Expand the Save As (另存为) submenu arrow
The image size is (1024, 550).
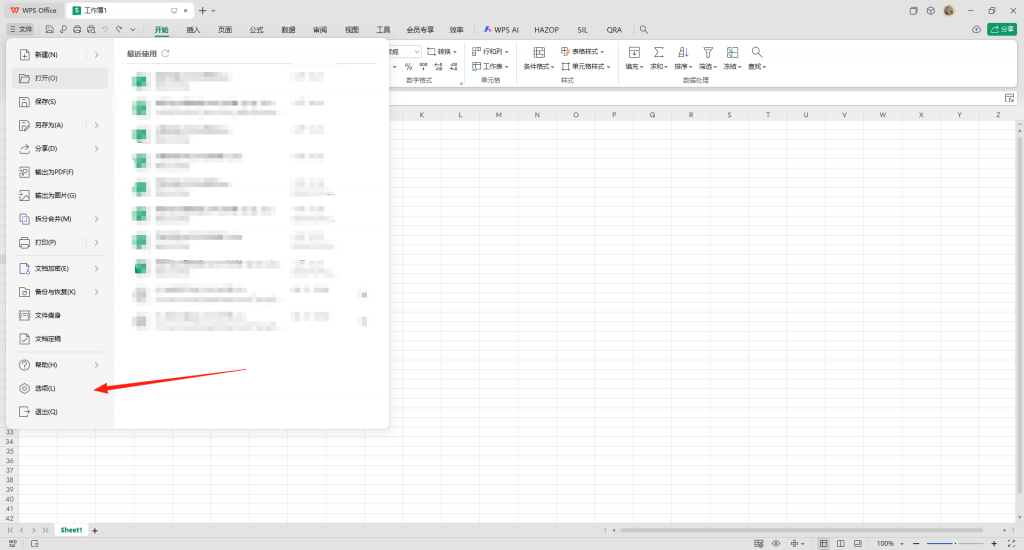click(x=96, y=125)
